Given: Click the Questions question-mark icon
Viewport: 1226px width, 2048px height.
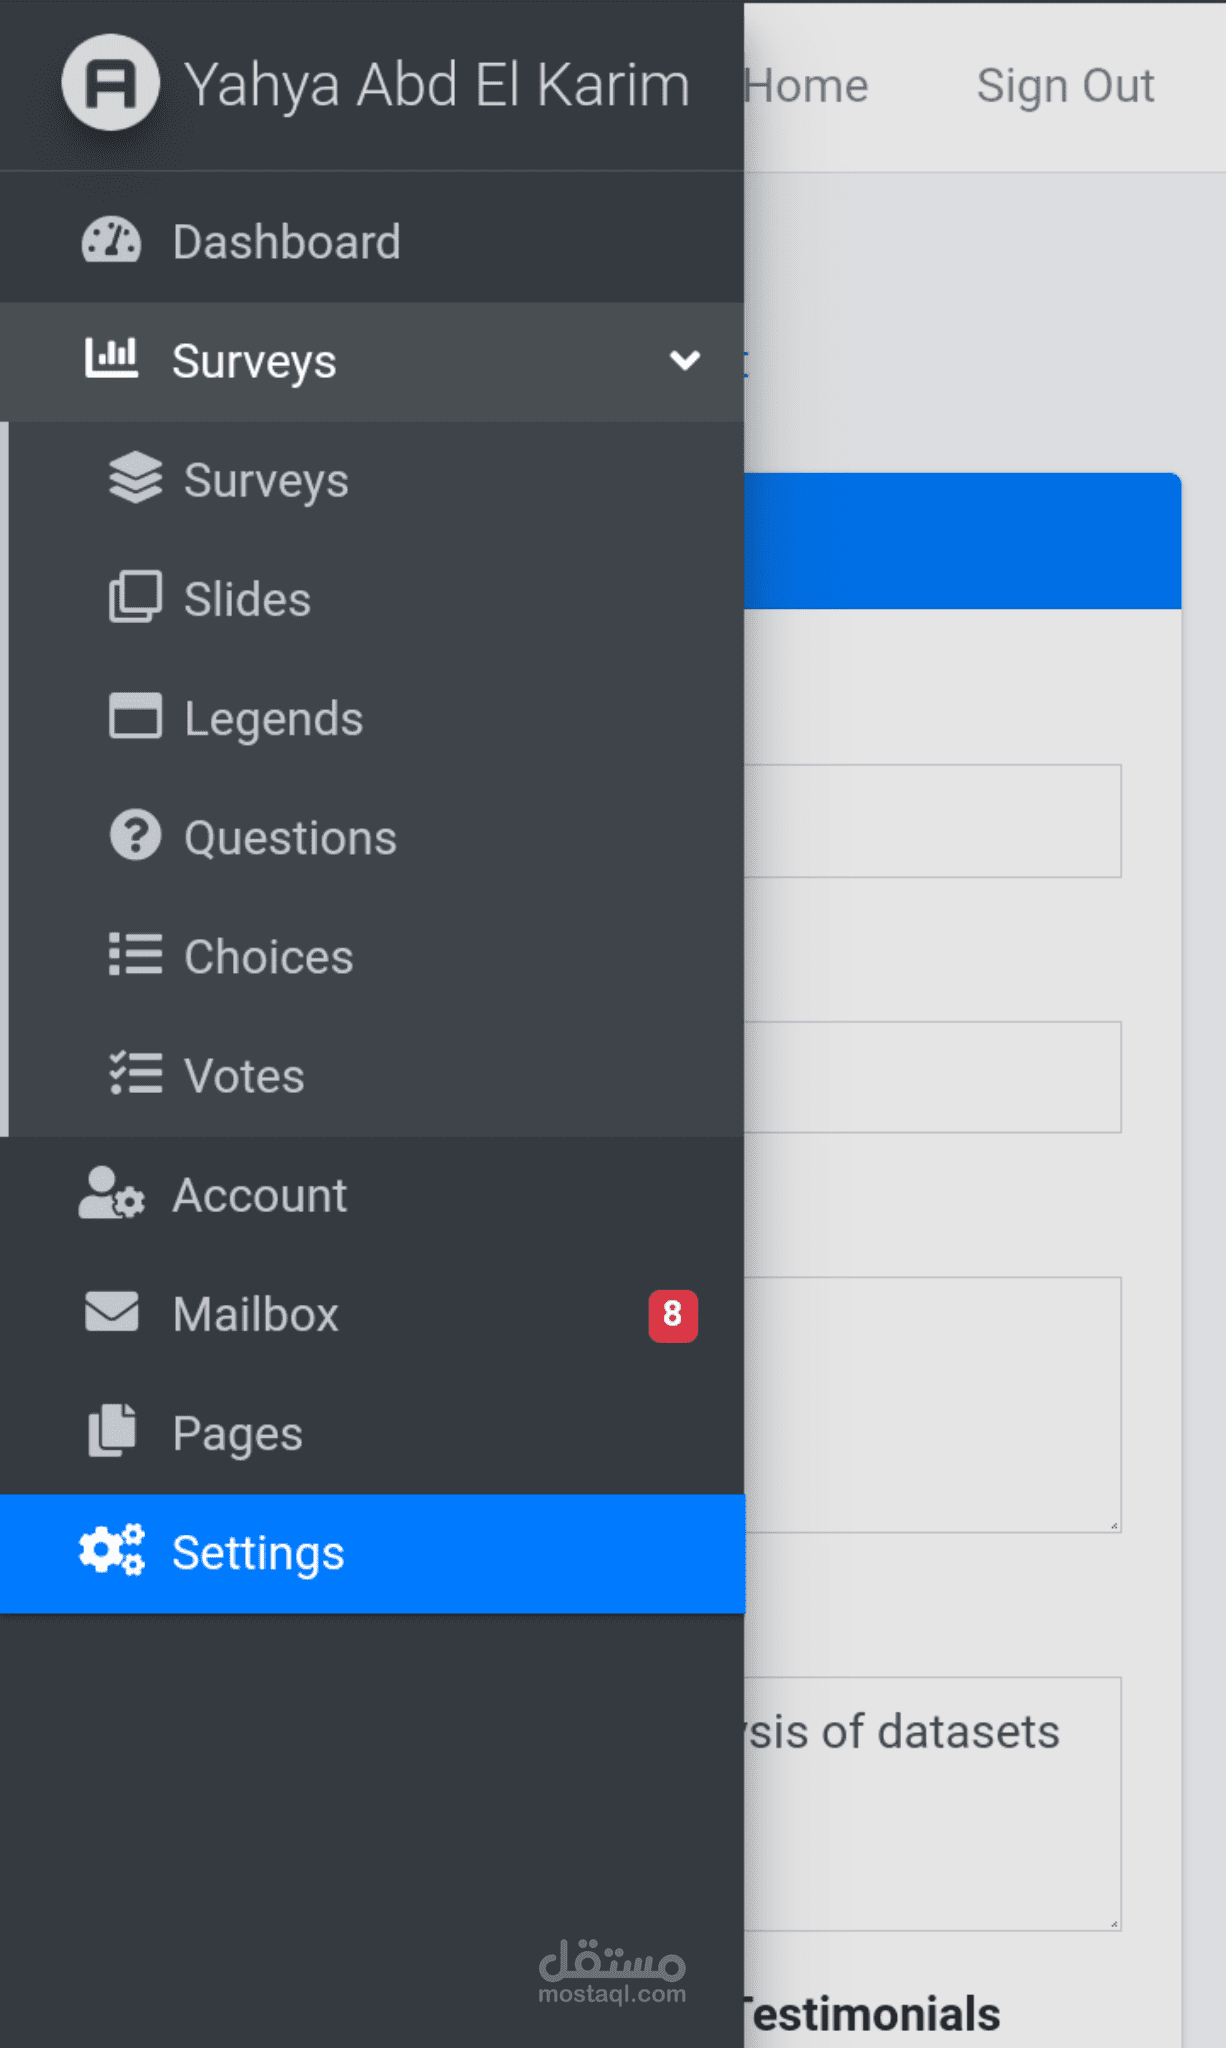Looking at the screenshot, I should click(x=135, y=835).
